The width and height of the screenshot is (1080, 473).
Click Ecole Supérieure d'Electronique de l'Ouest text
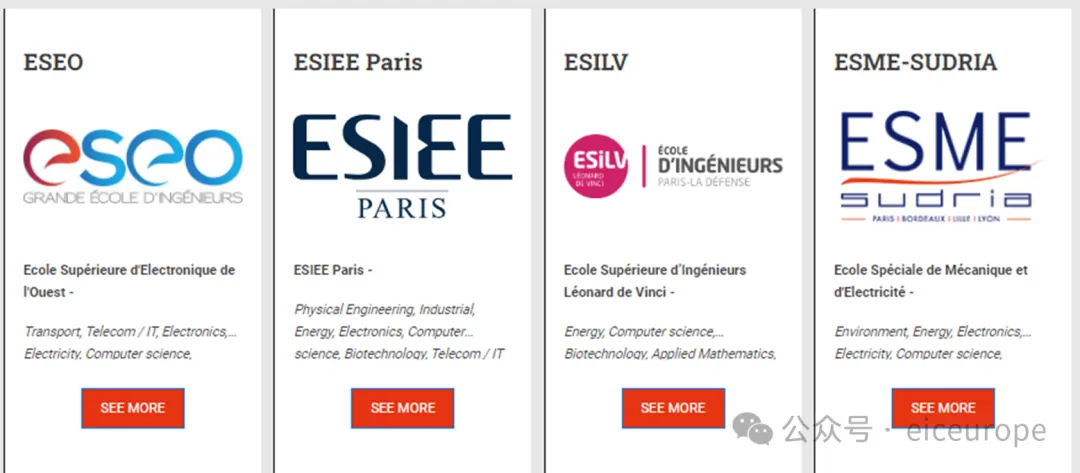[x=129, y=281]
